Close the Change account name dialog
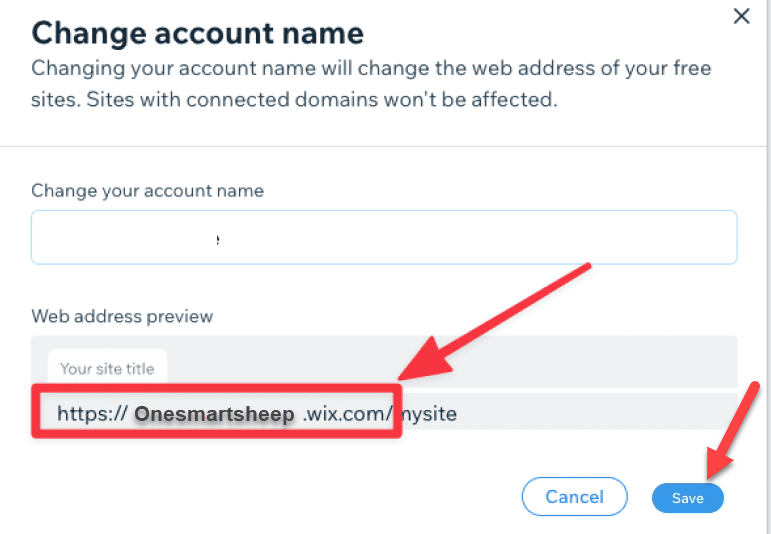This screenshot has width=771, height=534. (x=741, y=16)
